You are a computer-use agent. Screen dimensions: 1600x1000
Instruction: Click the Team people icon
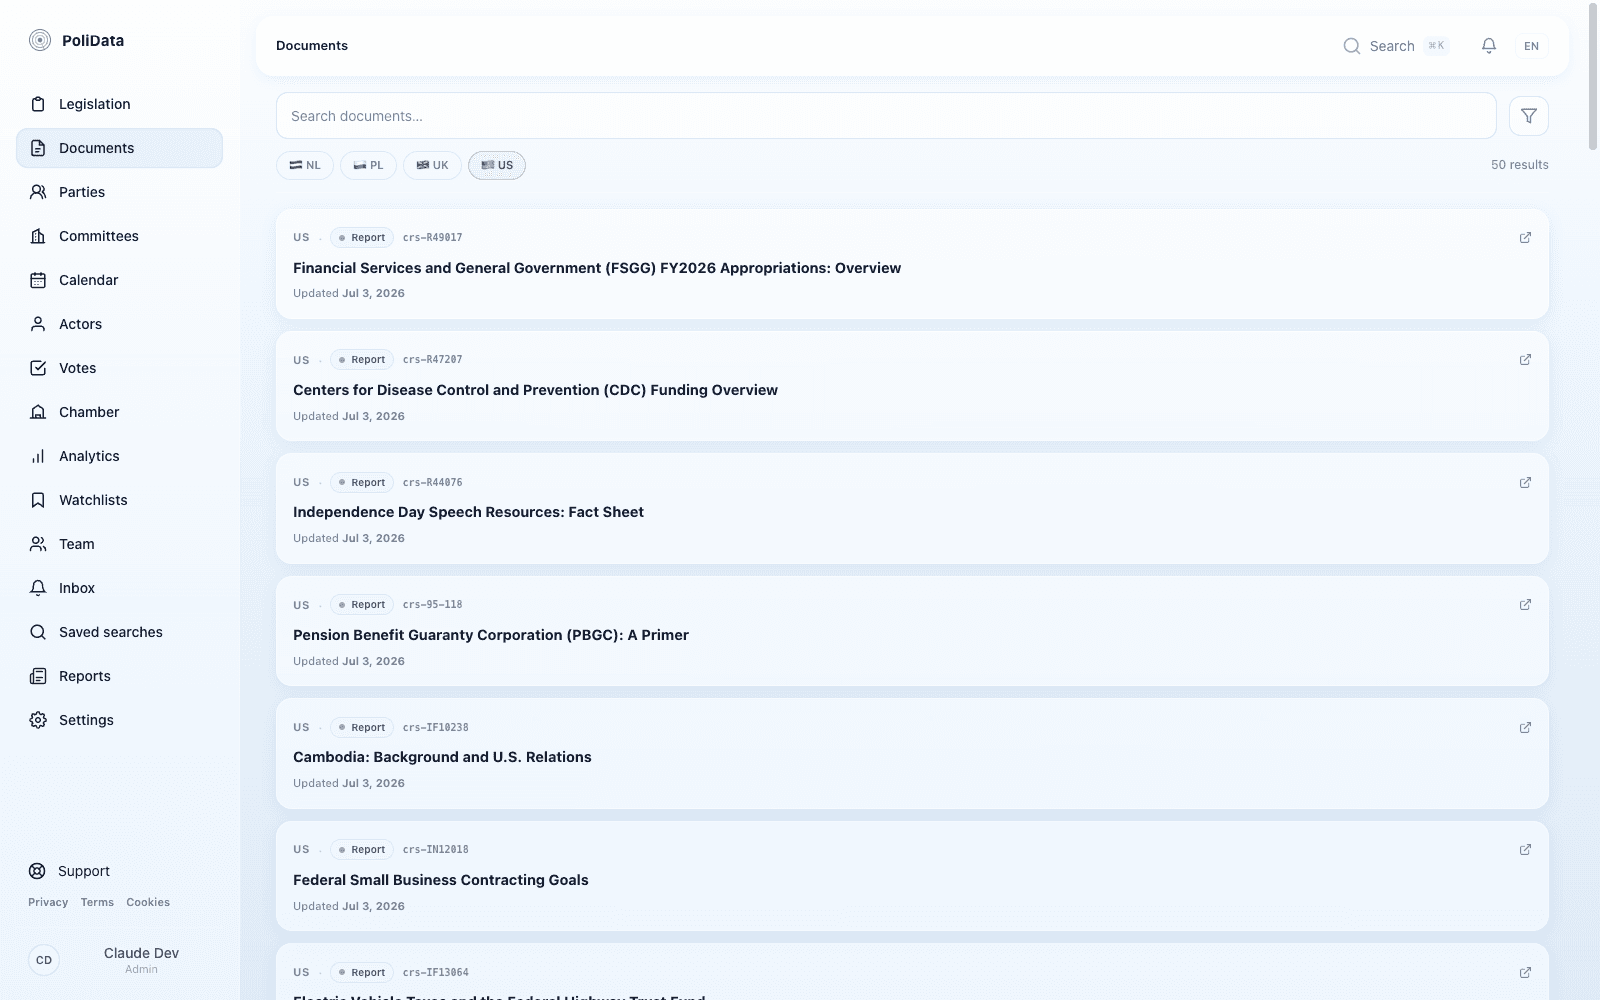click(38, 544)
